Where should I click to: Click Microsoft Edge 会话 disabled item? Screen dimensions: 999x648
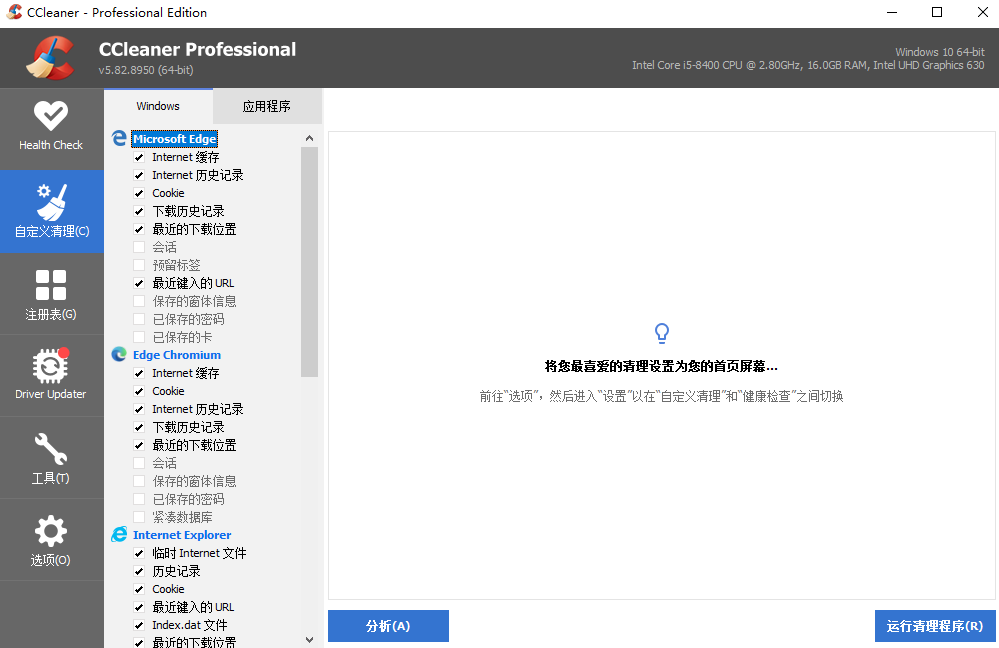164,247
